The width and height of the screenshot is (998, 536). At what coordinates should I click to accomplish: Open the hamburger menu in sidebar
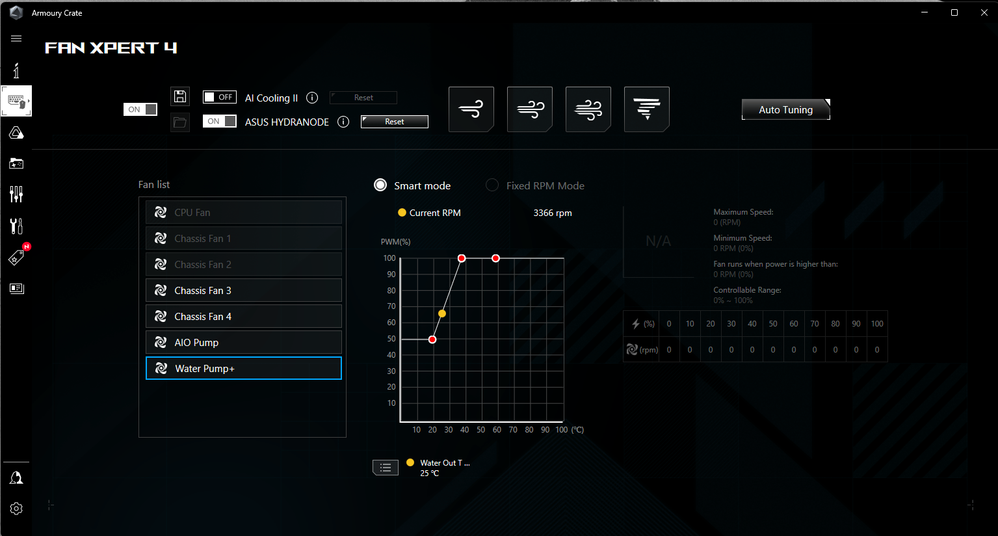16,39
